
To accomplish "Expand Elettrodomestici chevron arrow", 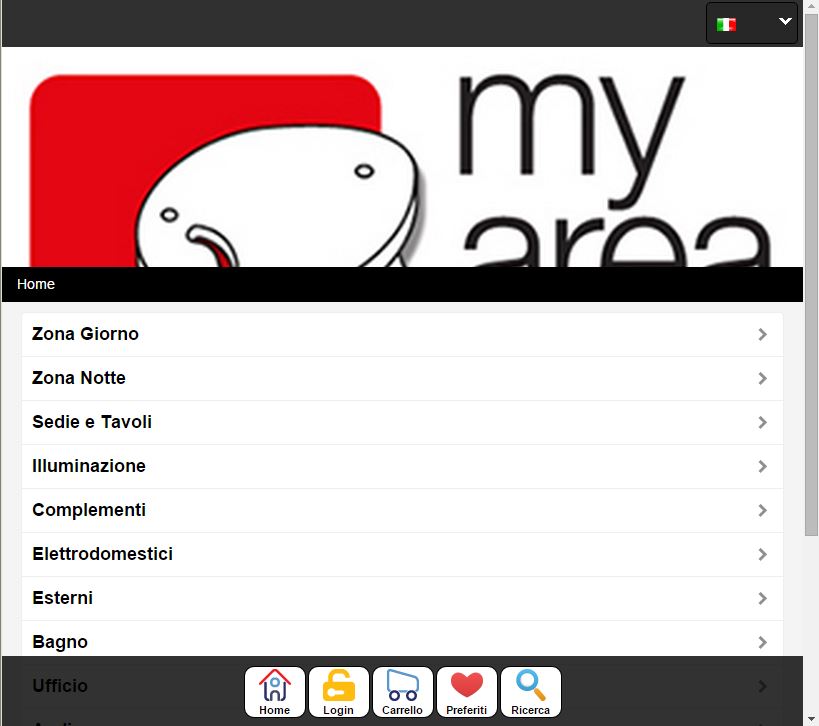I will point(763,554).
